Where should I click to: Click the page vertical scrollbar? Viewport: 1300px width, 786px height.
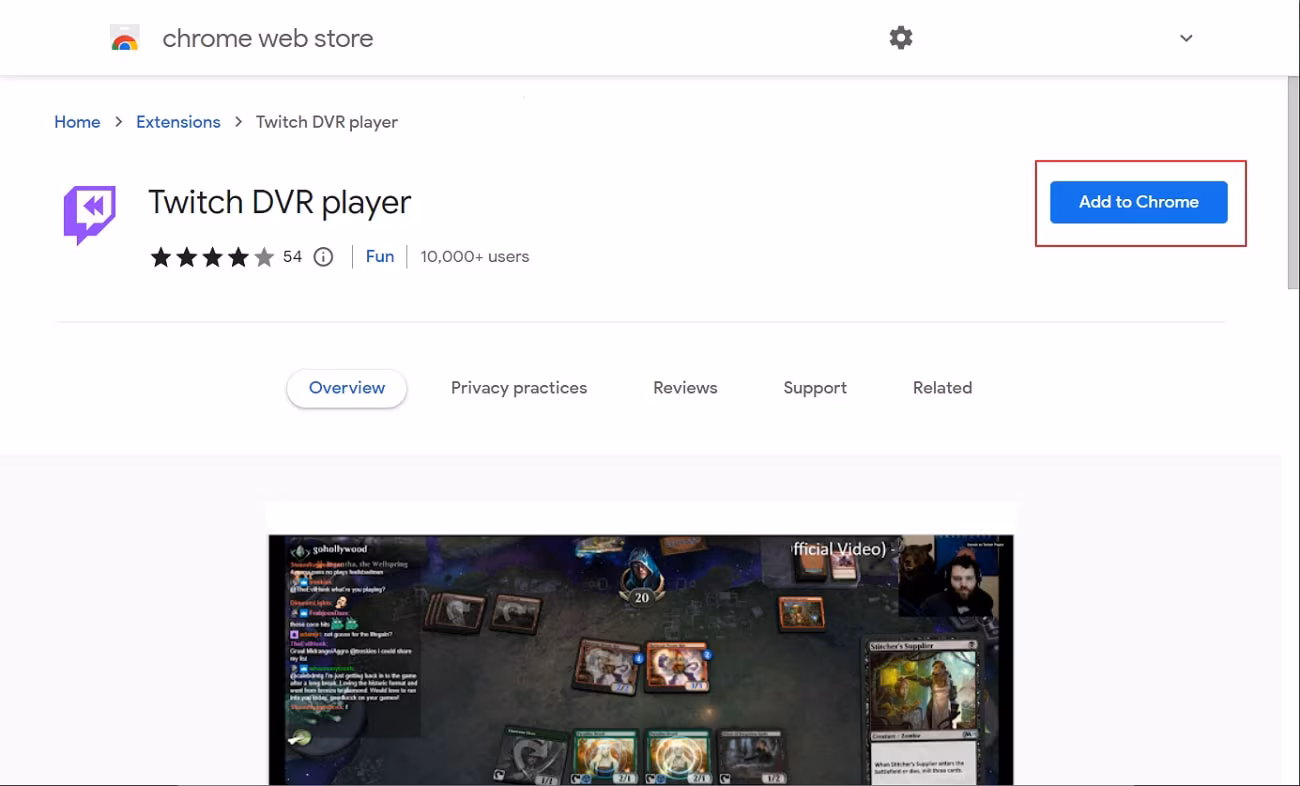coord(1292,185)
